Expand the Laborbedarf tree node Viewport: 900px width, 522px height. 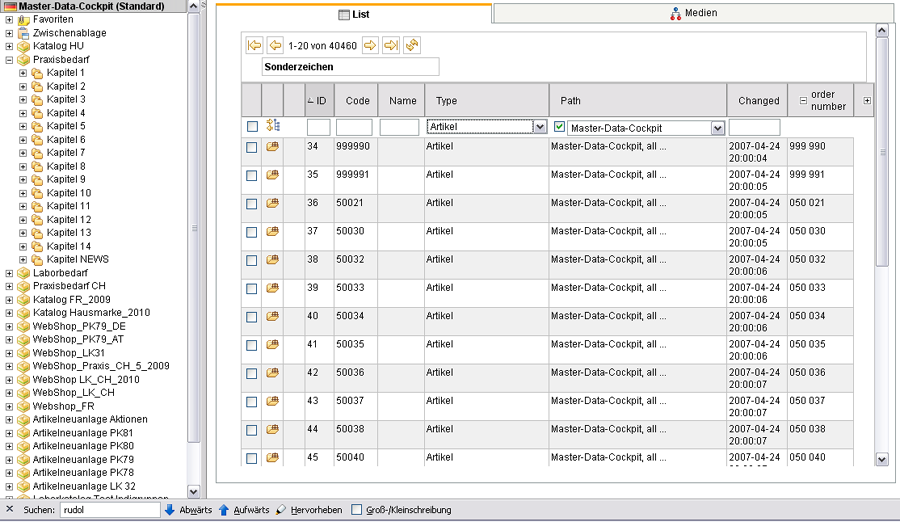(9, 273)
